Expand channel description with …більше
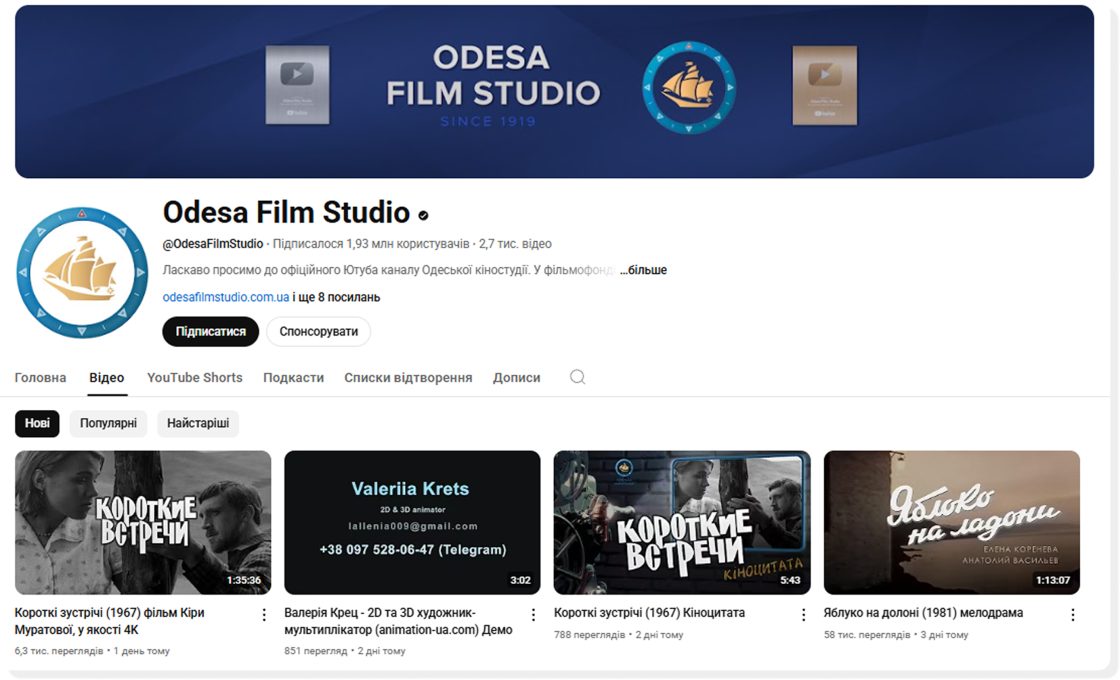Viewport: 1120px width, 680px height. click(643, 270)
